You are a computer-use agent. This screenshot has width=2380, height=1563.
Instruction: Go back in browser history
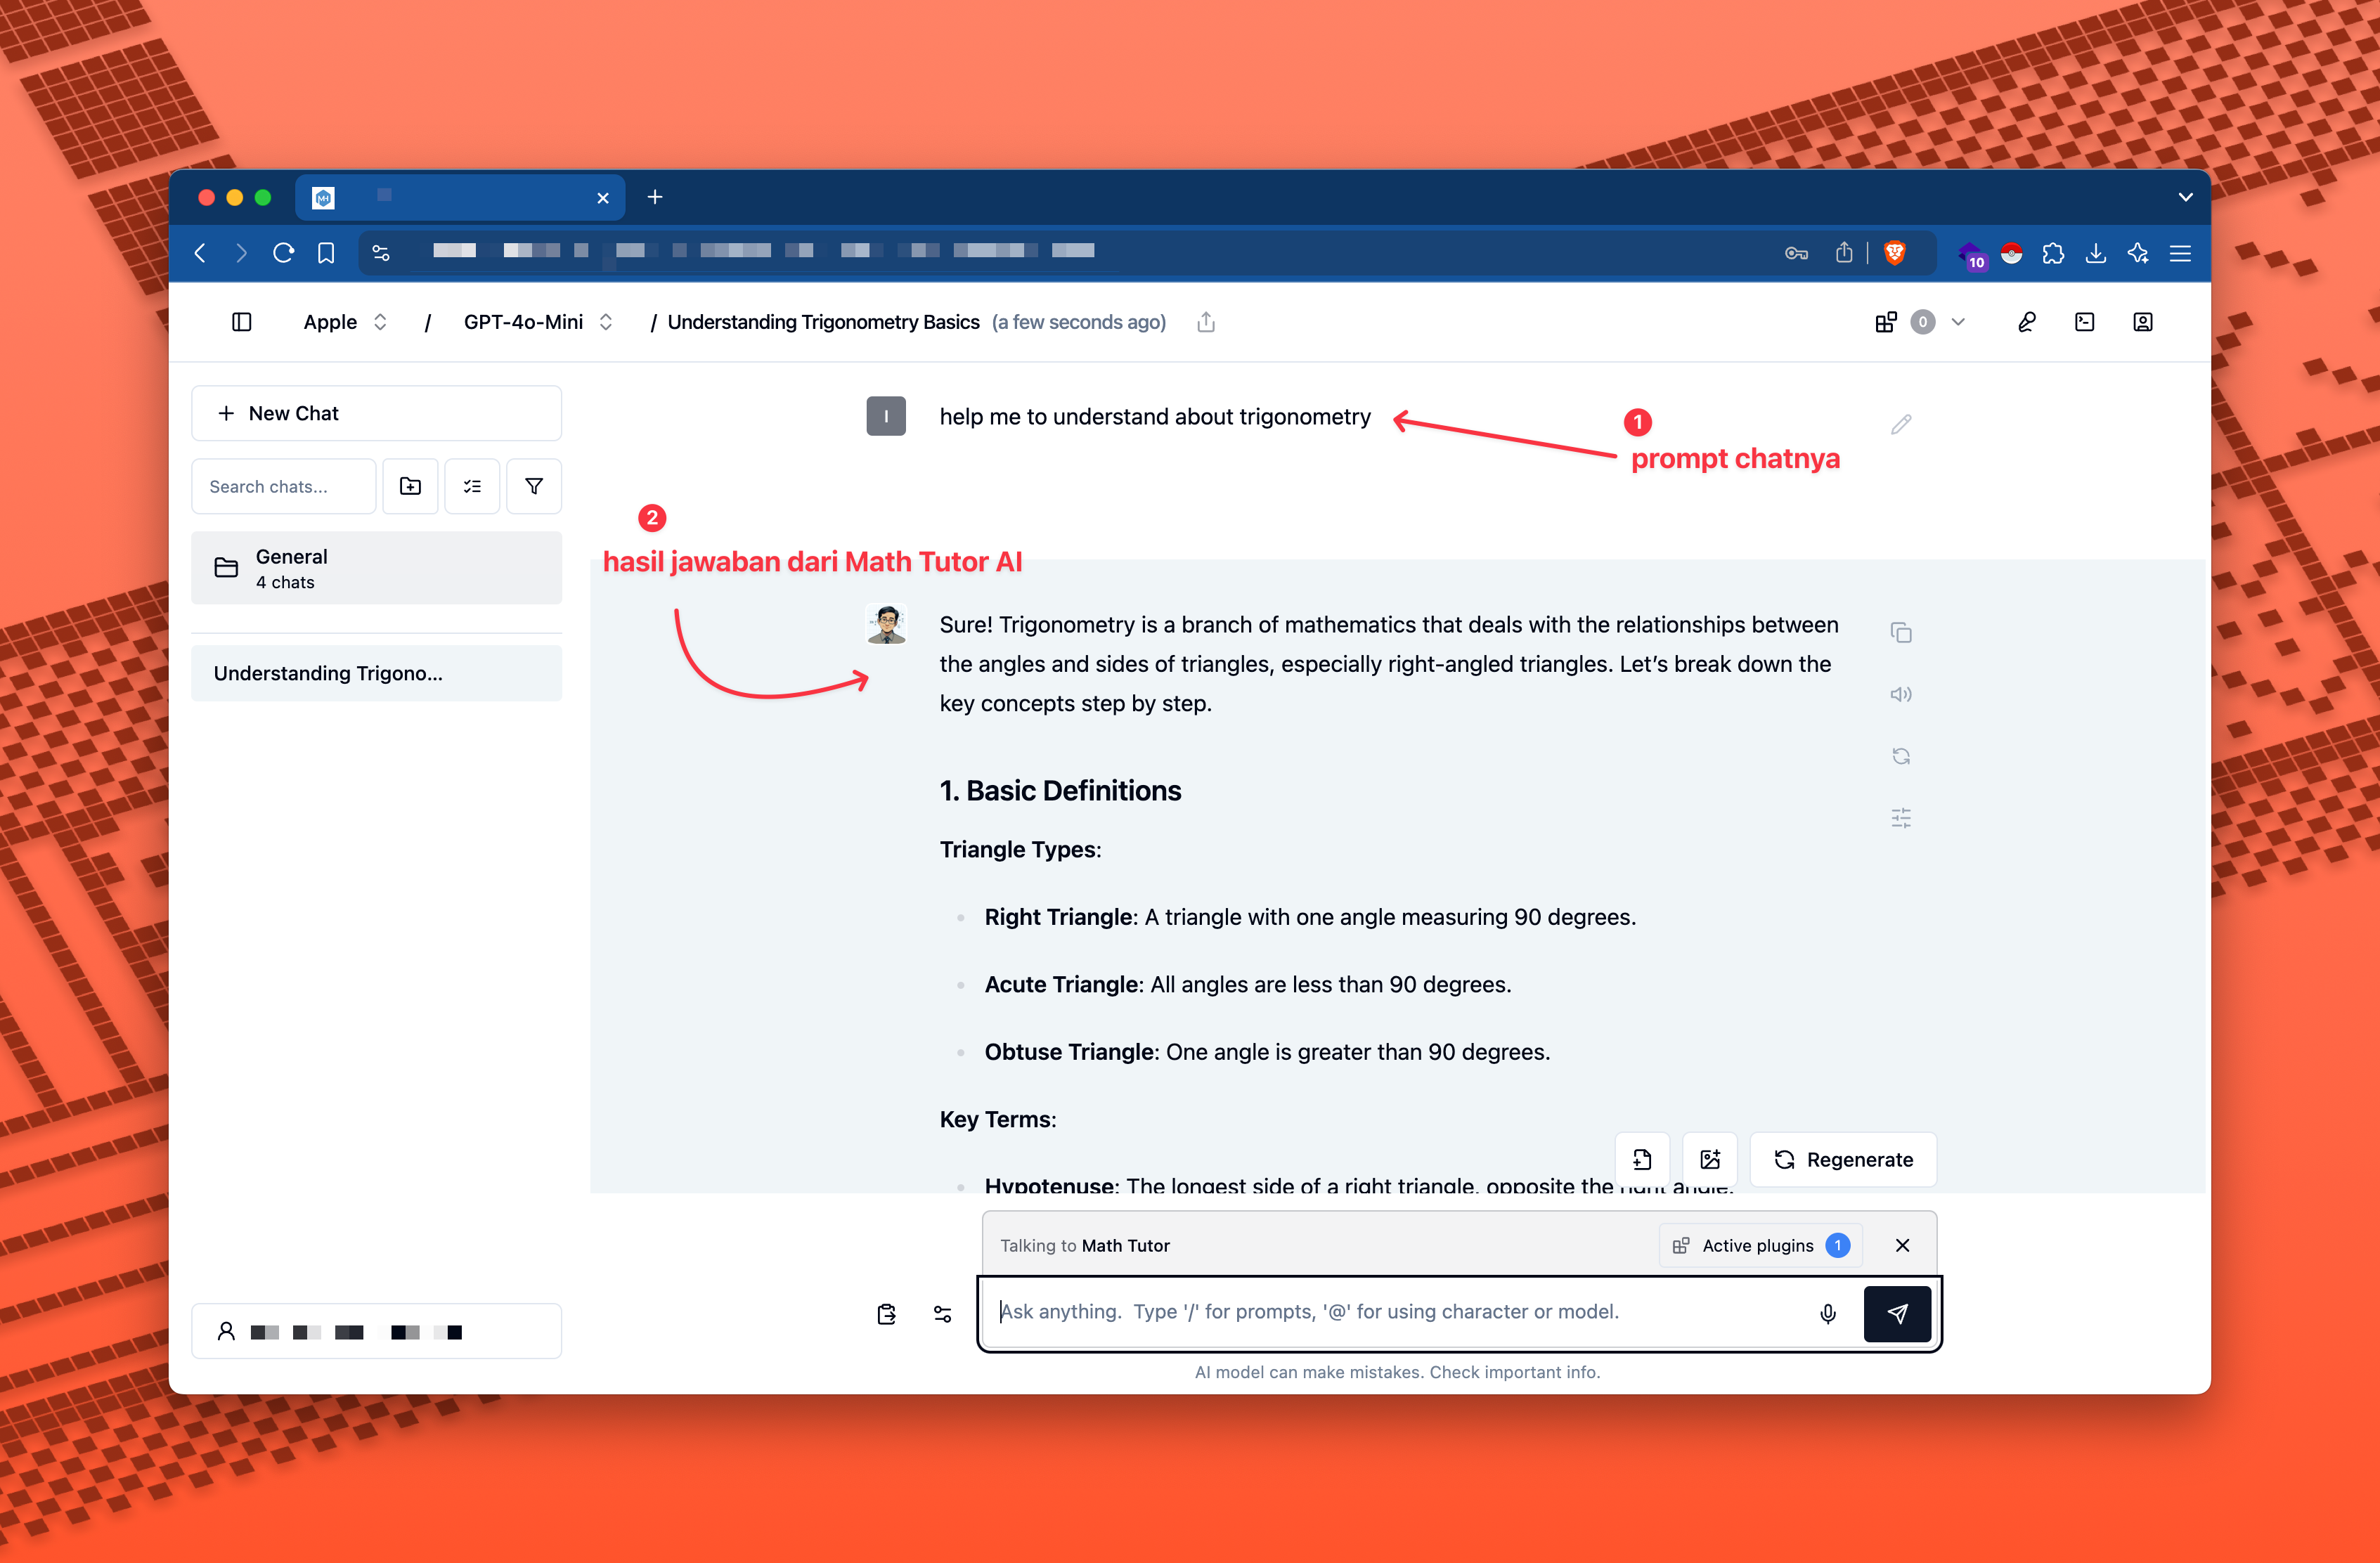pos(200,252)
